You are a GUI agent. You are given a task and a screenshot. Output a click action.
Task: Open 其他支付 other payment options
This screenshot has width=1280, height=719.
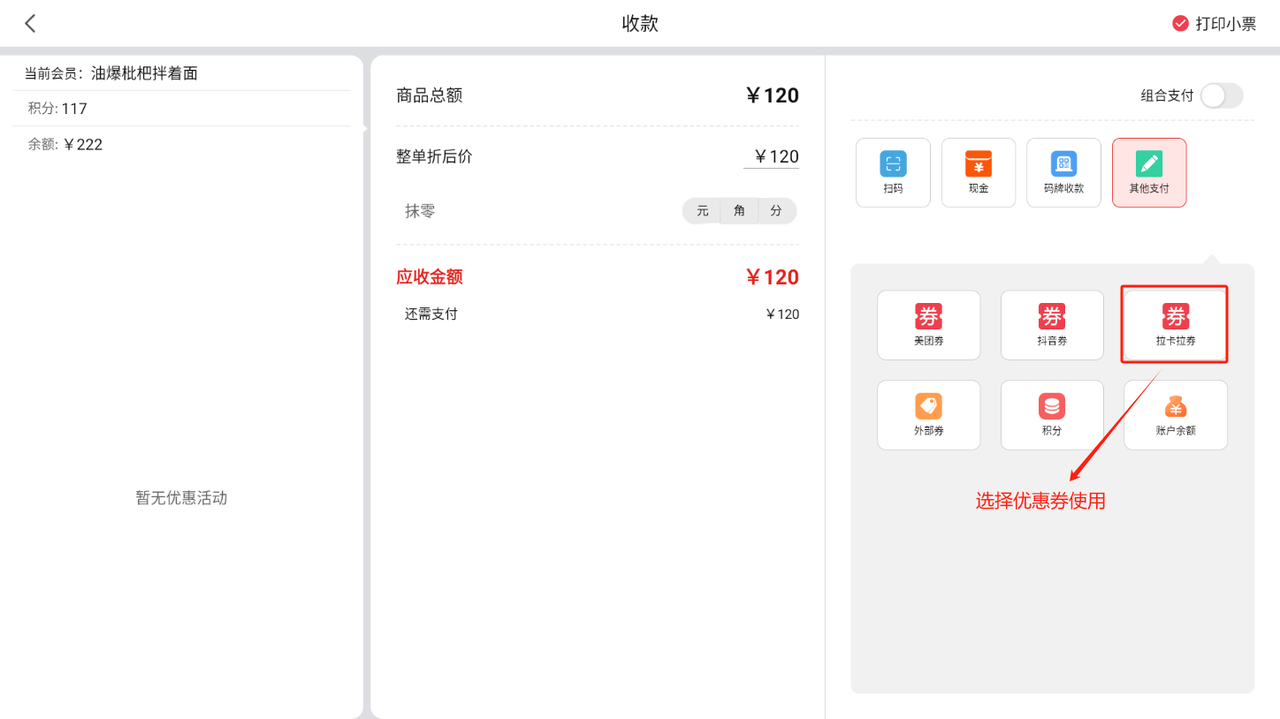(x=1149, y=172)
